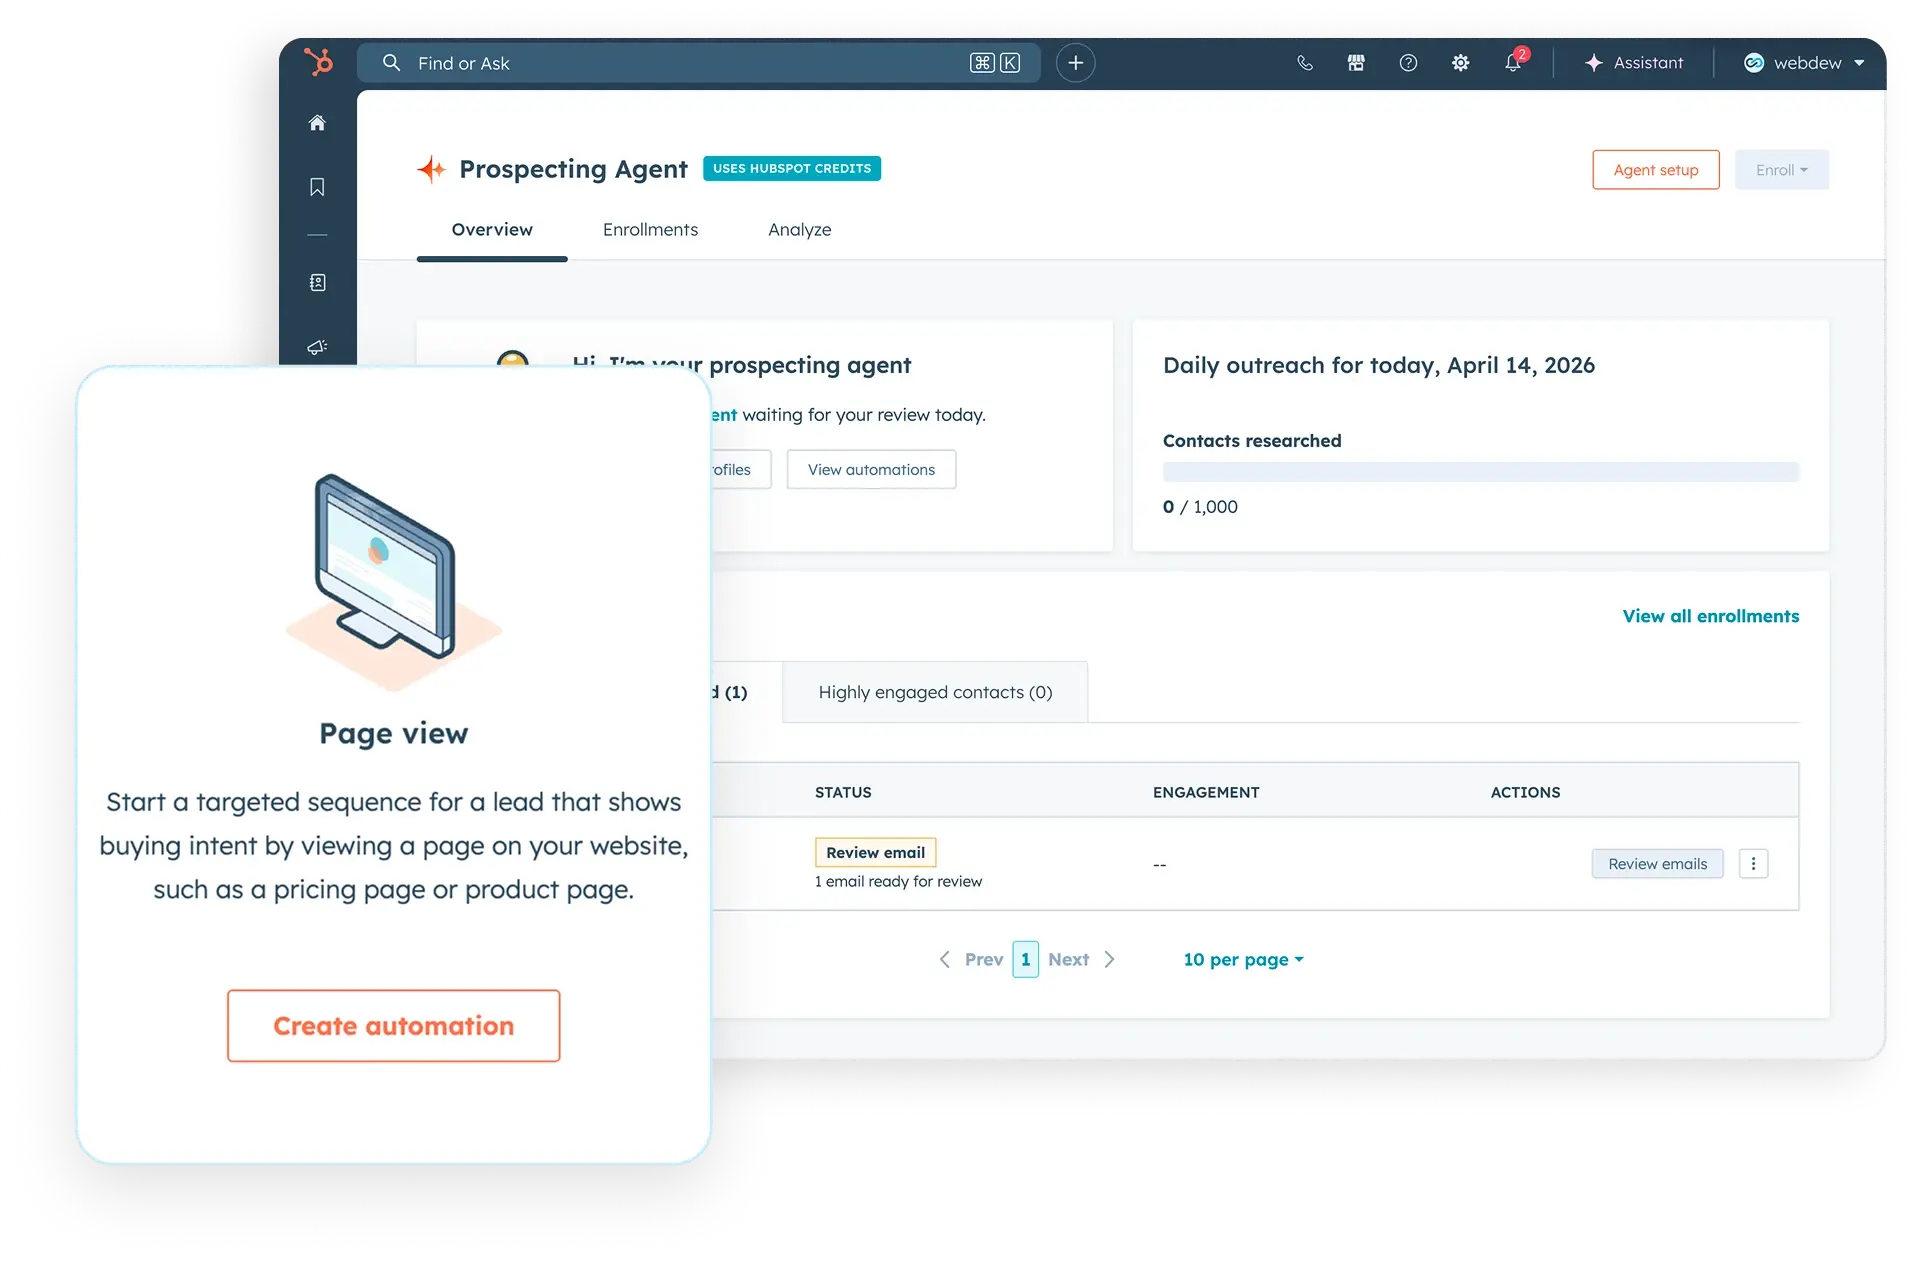Open the View all enrollments link
The width and height of the screenshot is (1916, 1262).
pyautogui.click(x=1710, y=616)
